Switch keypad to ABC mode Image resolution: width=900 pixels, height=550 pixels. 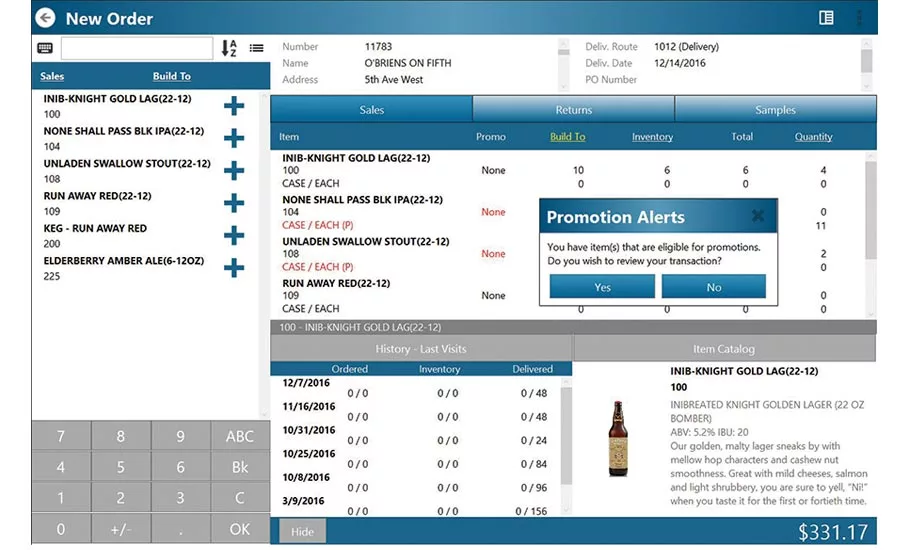pyautogui.click(x=240, y=436)
